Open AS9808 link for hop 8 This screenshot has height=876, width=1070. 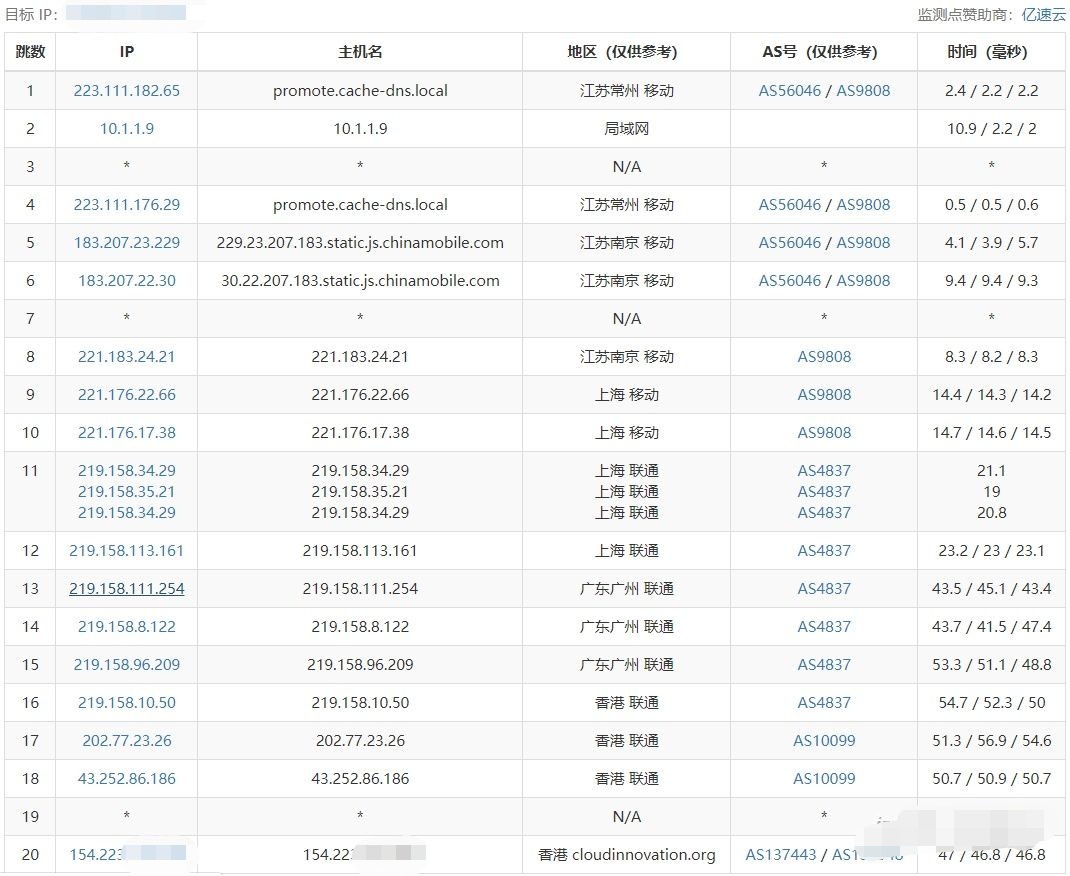tap(822, 356)
